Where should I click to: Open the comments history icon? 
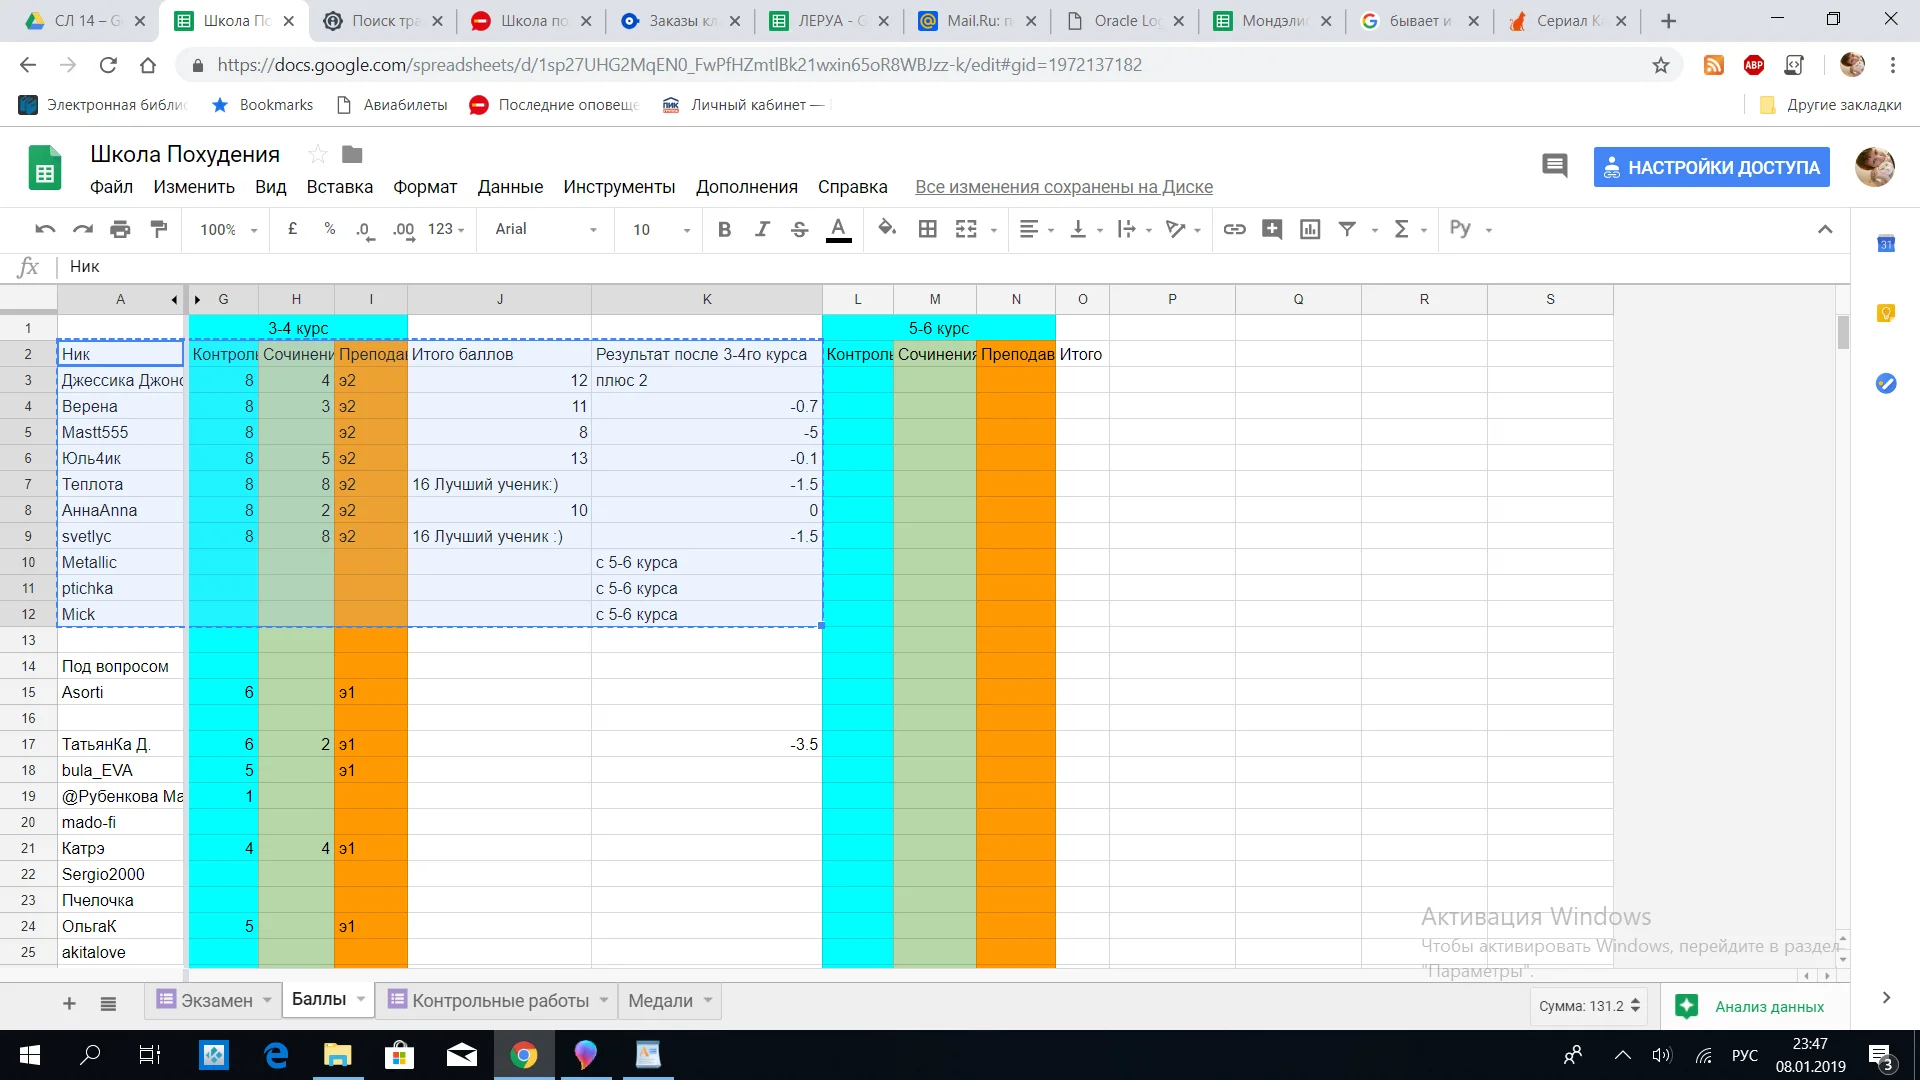[x=1554, y=166]
